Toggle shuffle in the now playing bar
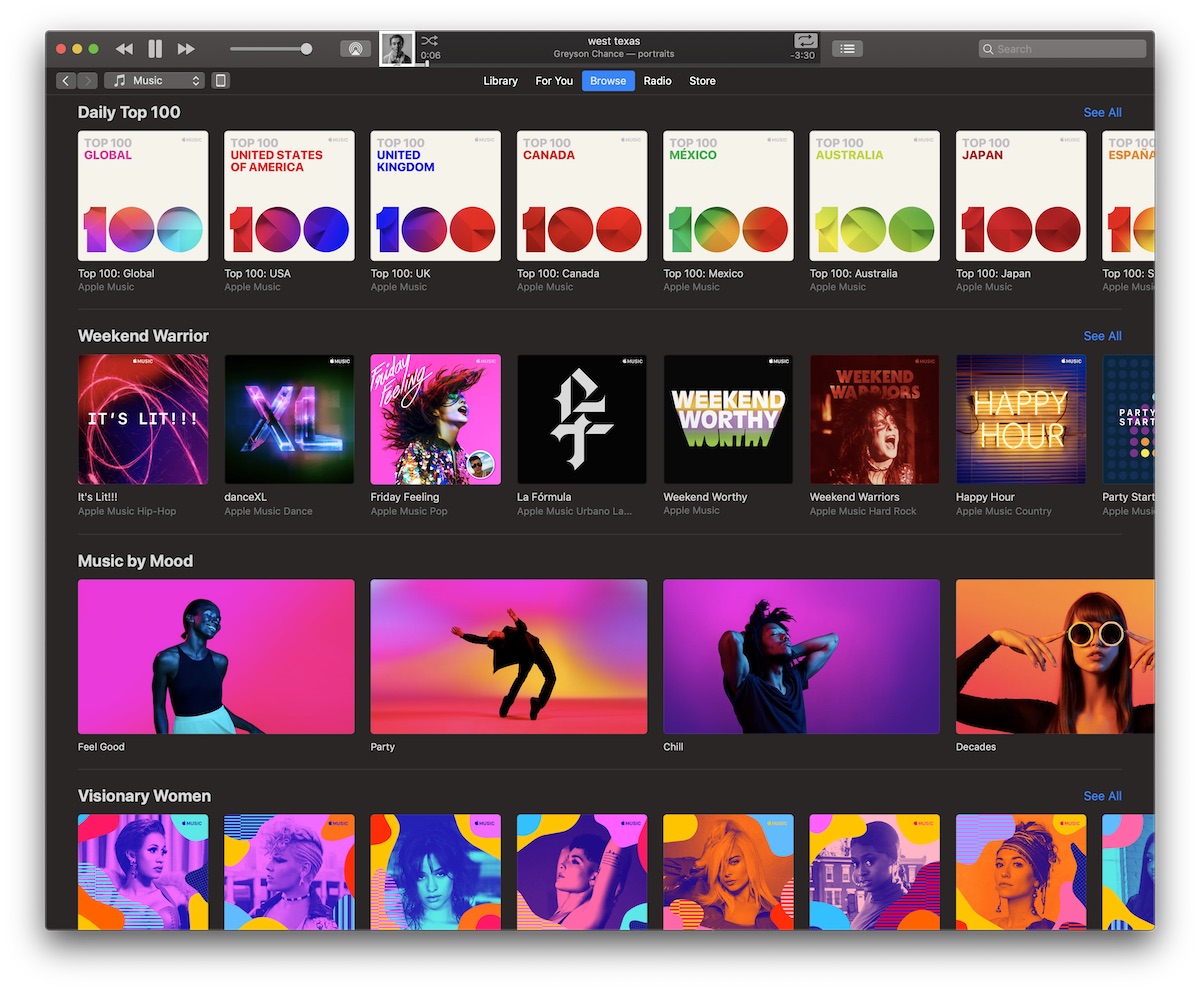1200x990 pixels. pyautogui.click(x=429, y=41)
